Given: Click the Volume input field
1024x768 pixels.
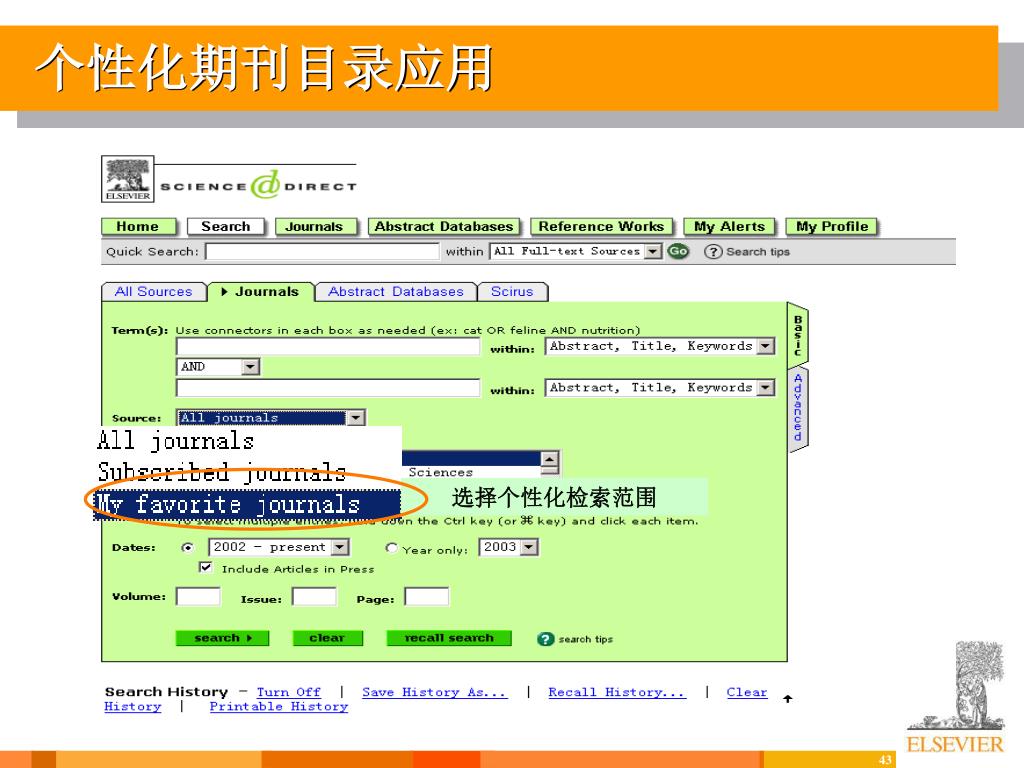Looking at the screenshot, I should click(x=198, y=597).
